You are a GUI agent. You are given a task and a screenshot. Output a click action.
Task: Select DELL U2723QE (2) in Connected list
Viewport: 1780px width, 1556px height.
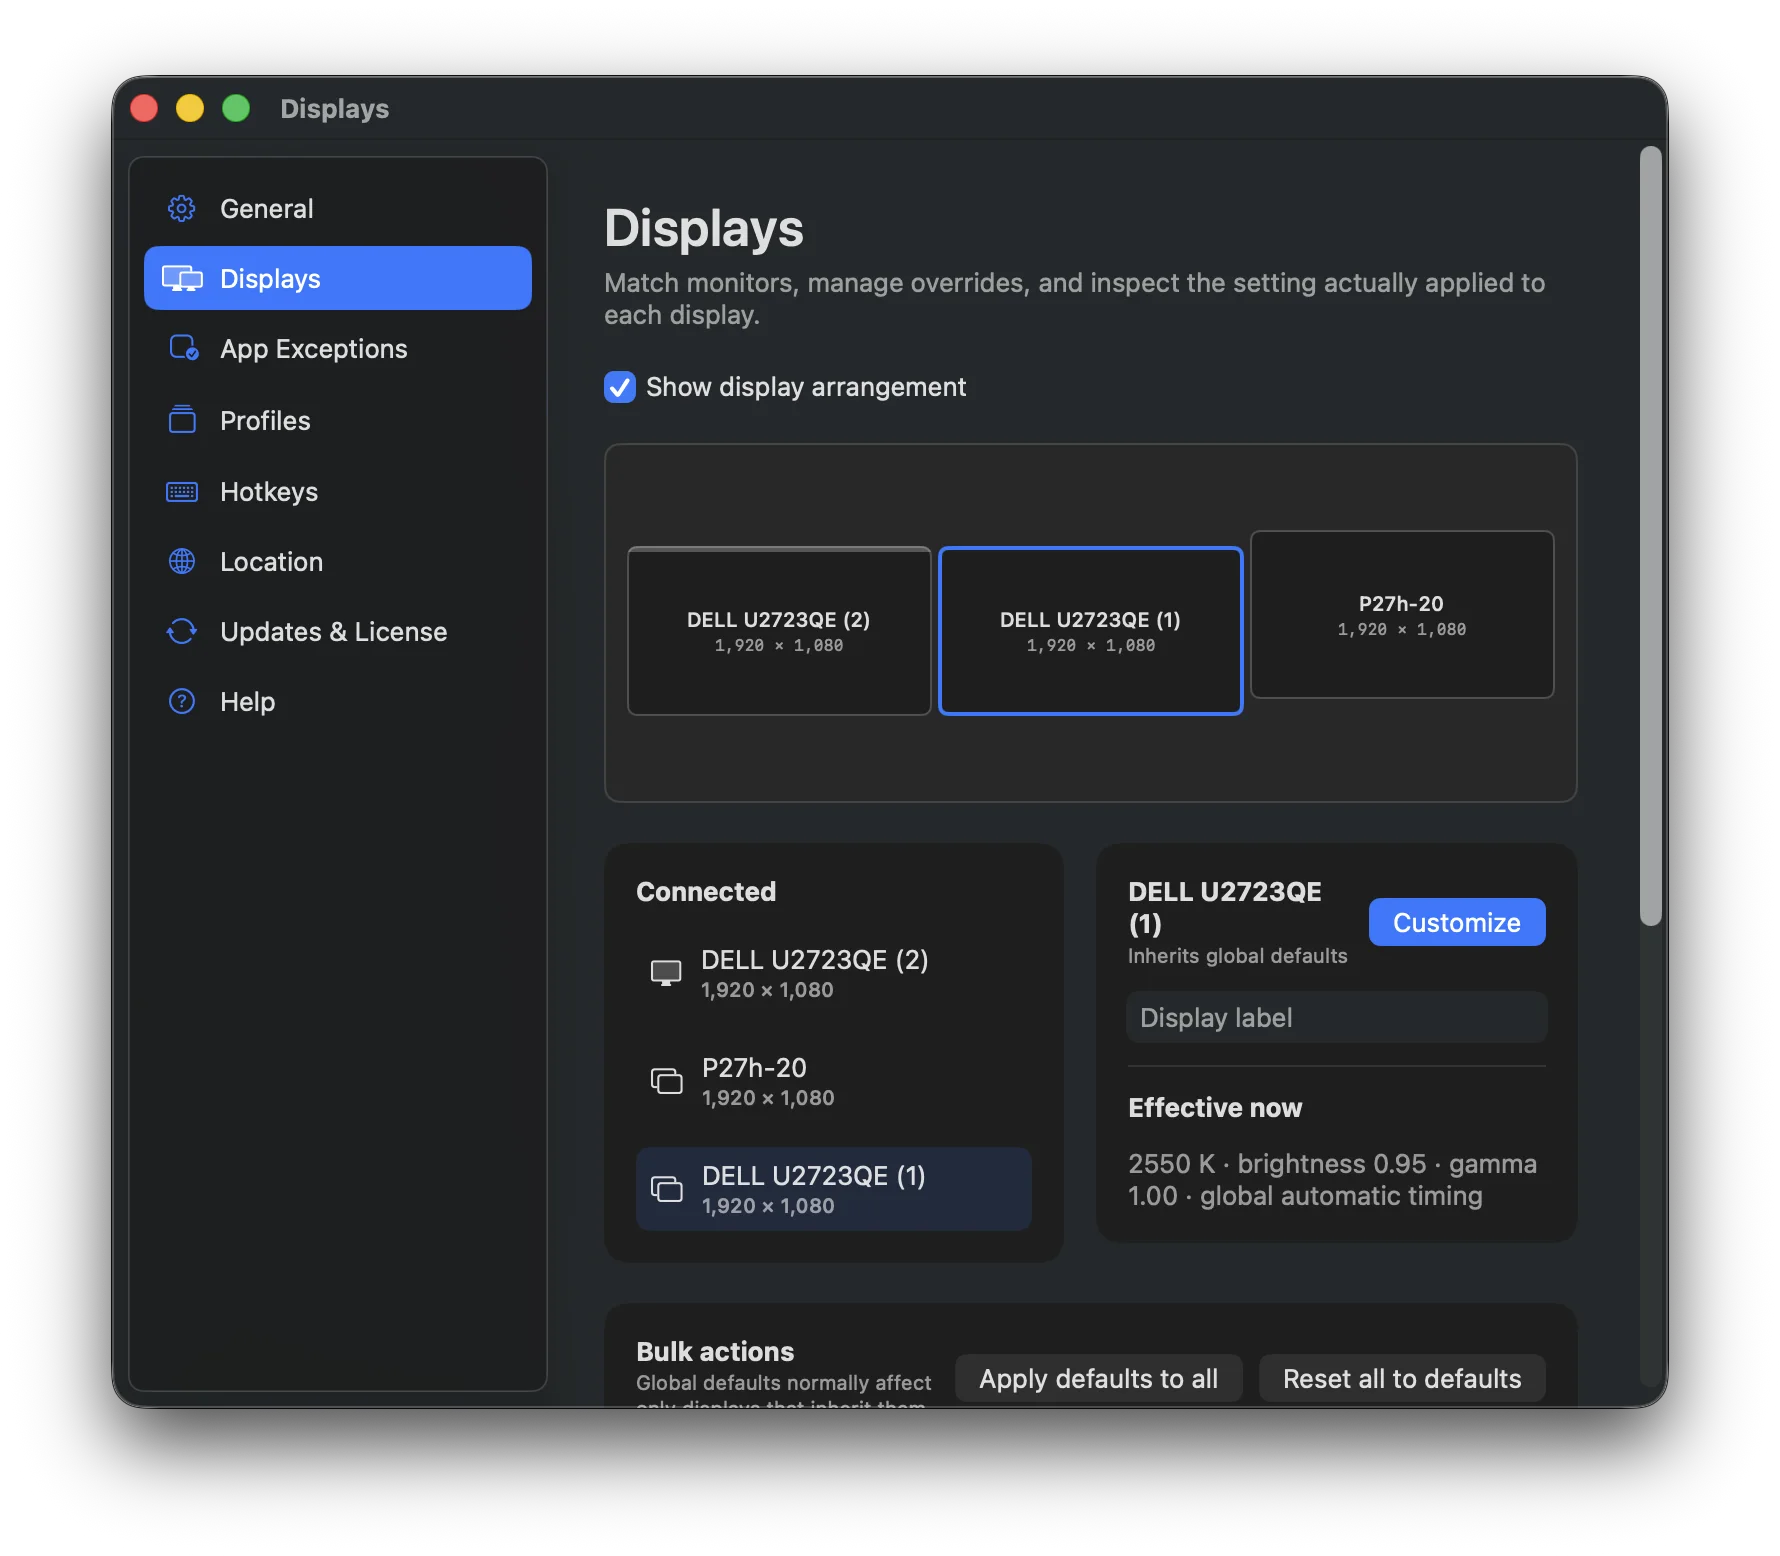[834, 973]
